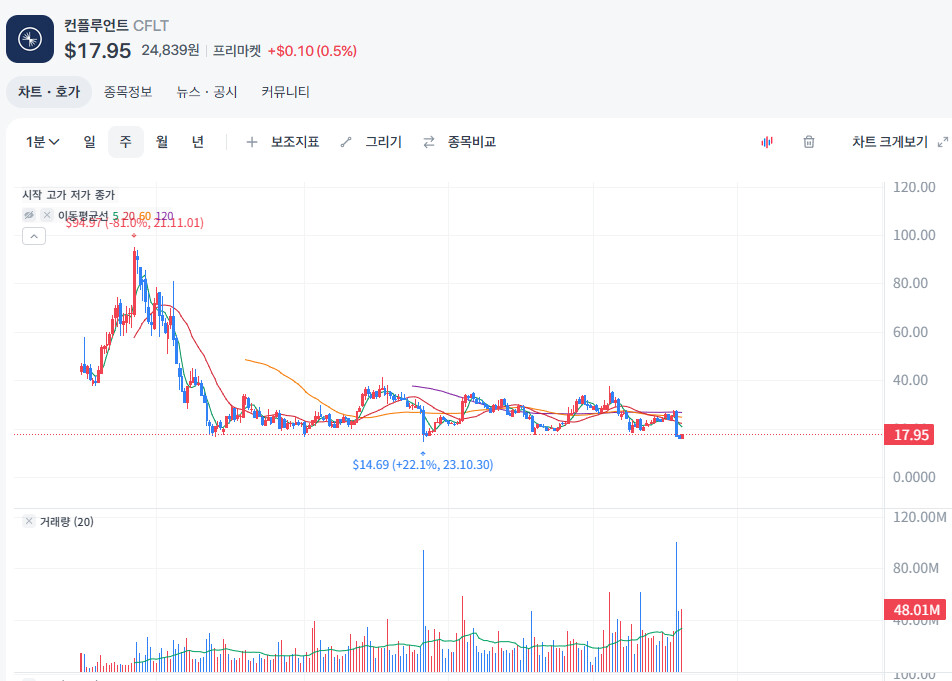Open the 뉴스 · 공시 tab
952x681 pixels.
(x=206, y=92)
